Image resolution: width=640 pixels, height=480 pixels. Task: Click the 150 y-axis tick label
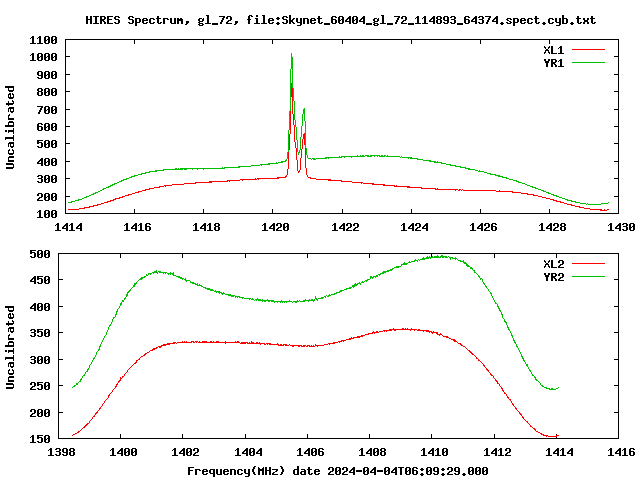coord(40,439)
